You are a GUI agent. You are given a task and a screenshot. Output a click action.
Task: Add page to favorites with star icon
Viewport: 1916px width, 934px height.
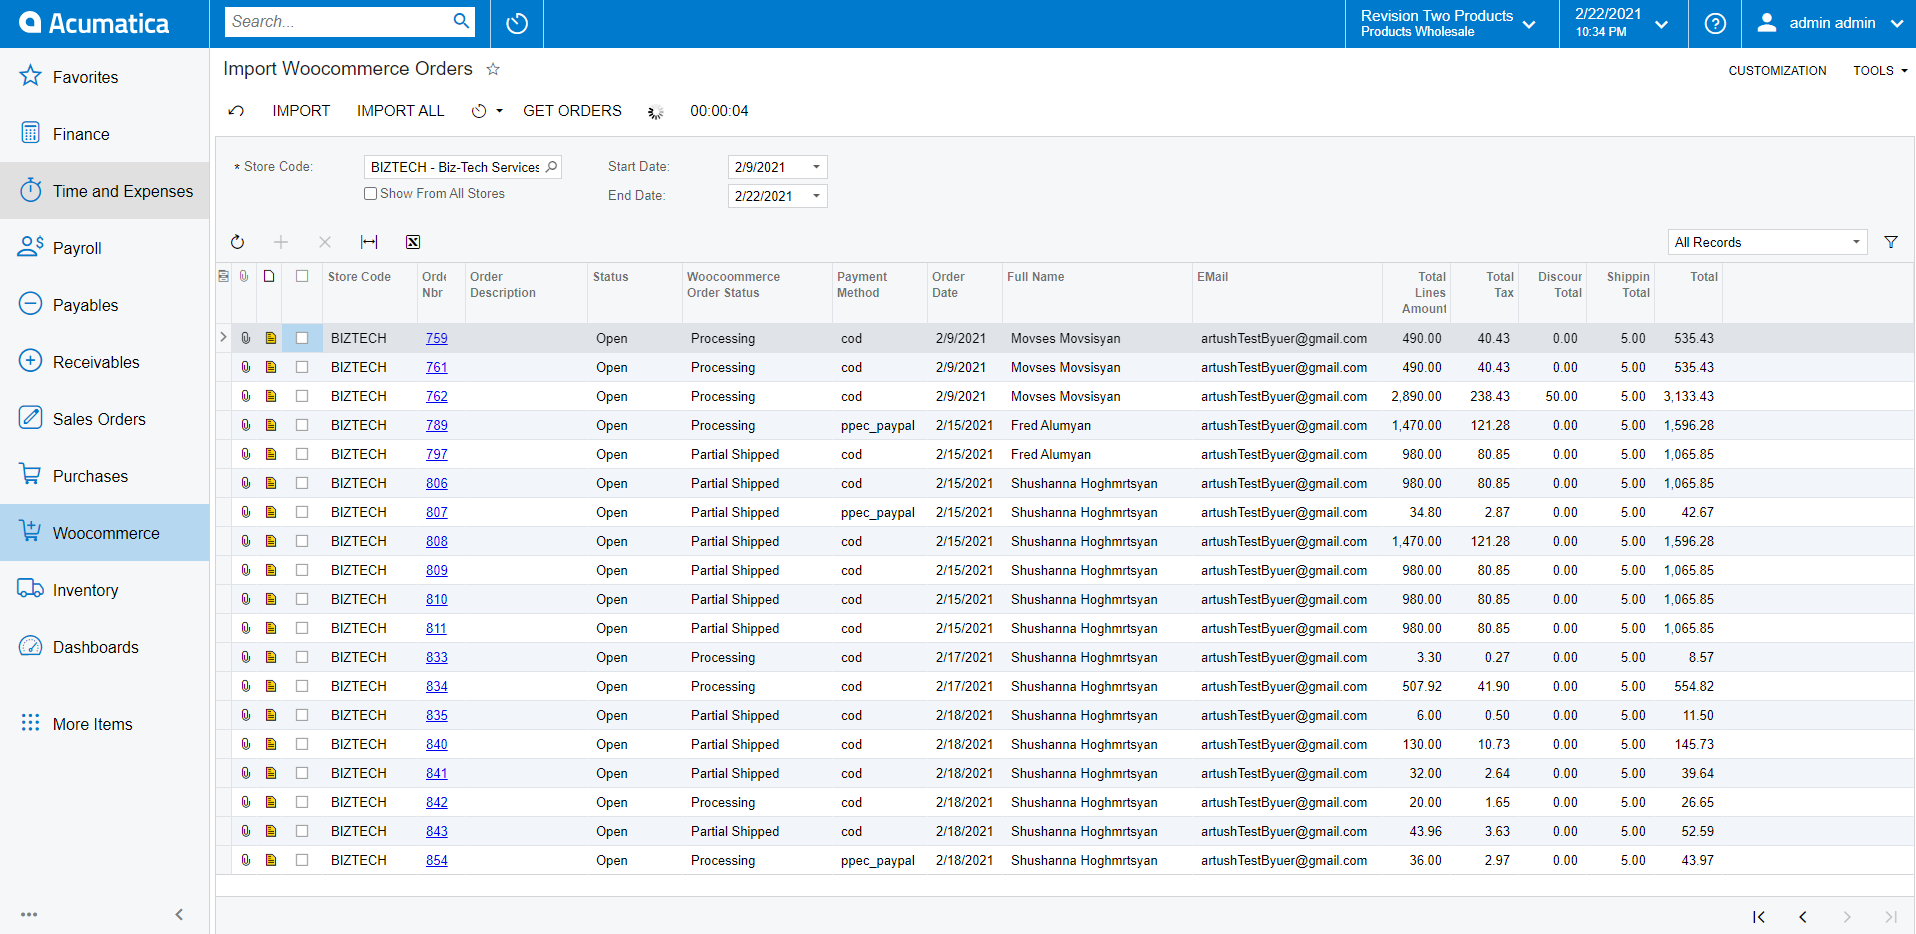coord(493,69)
